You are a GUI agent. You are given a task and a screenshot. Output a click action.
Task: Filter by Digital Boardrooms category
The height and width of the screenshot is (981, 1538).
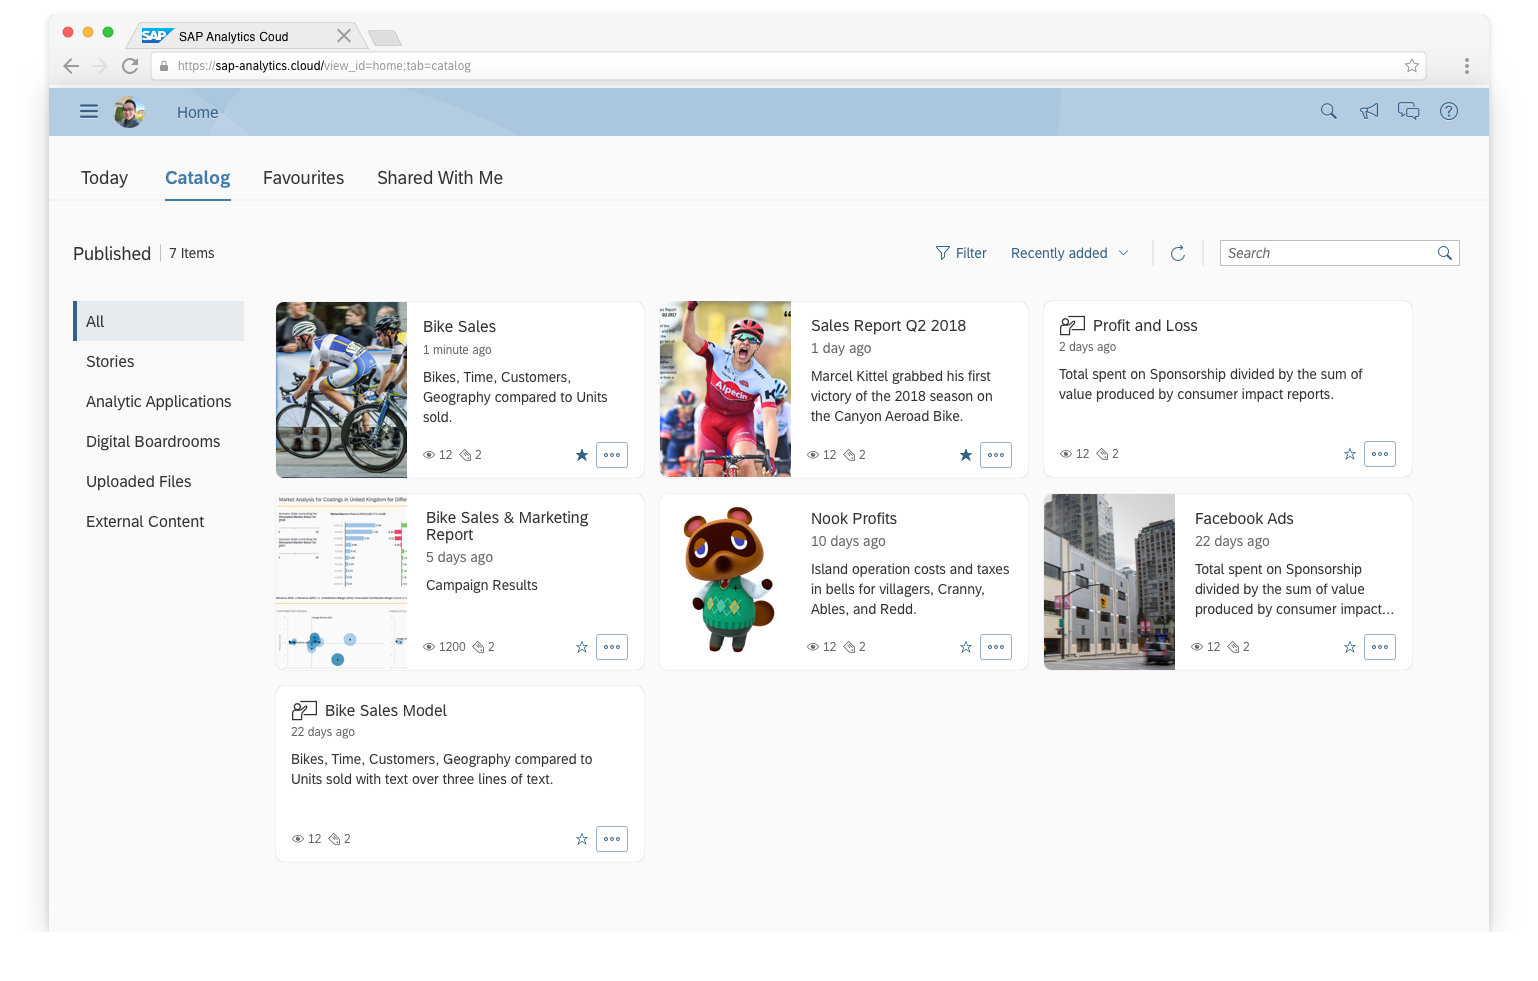(x=158, y=441)
